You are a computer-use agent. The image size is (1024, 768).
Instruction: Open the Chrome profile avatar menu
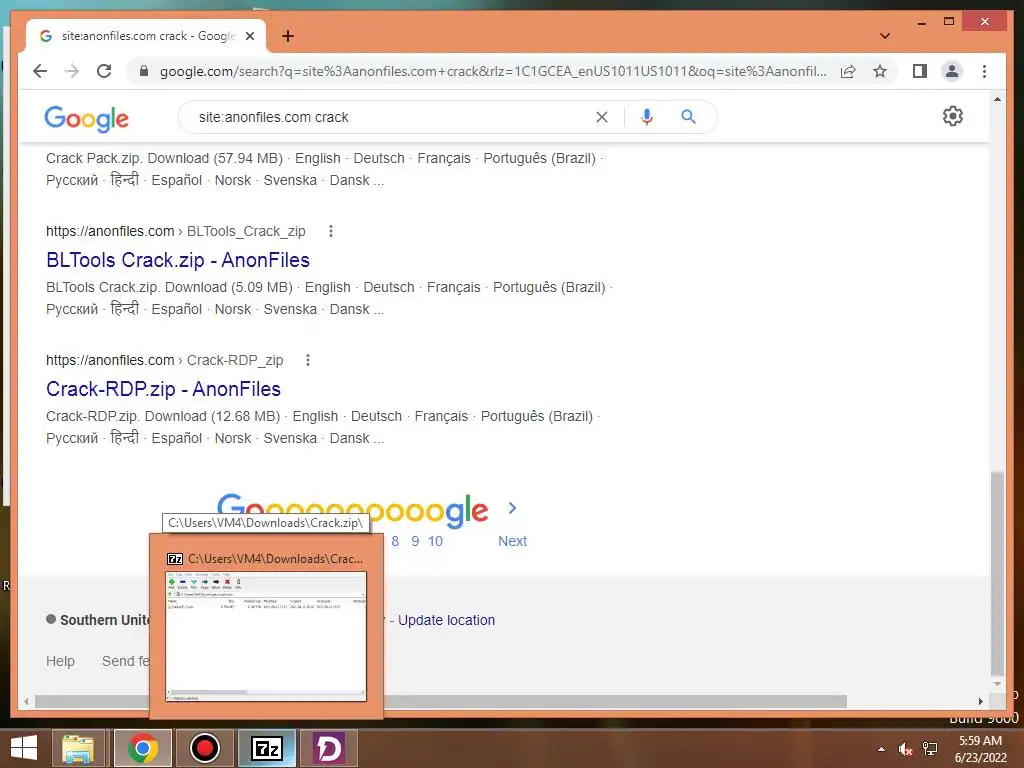952,71
